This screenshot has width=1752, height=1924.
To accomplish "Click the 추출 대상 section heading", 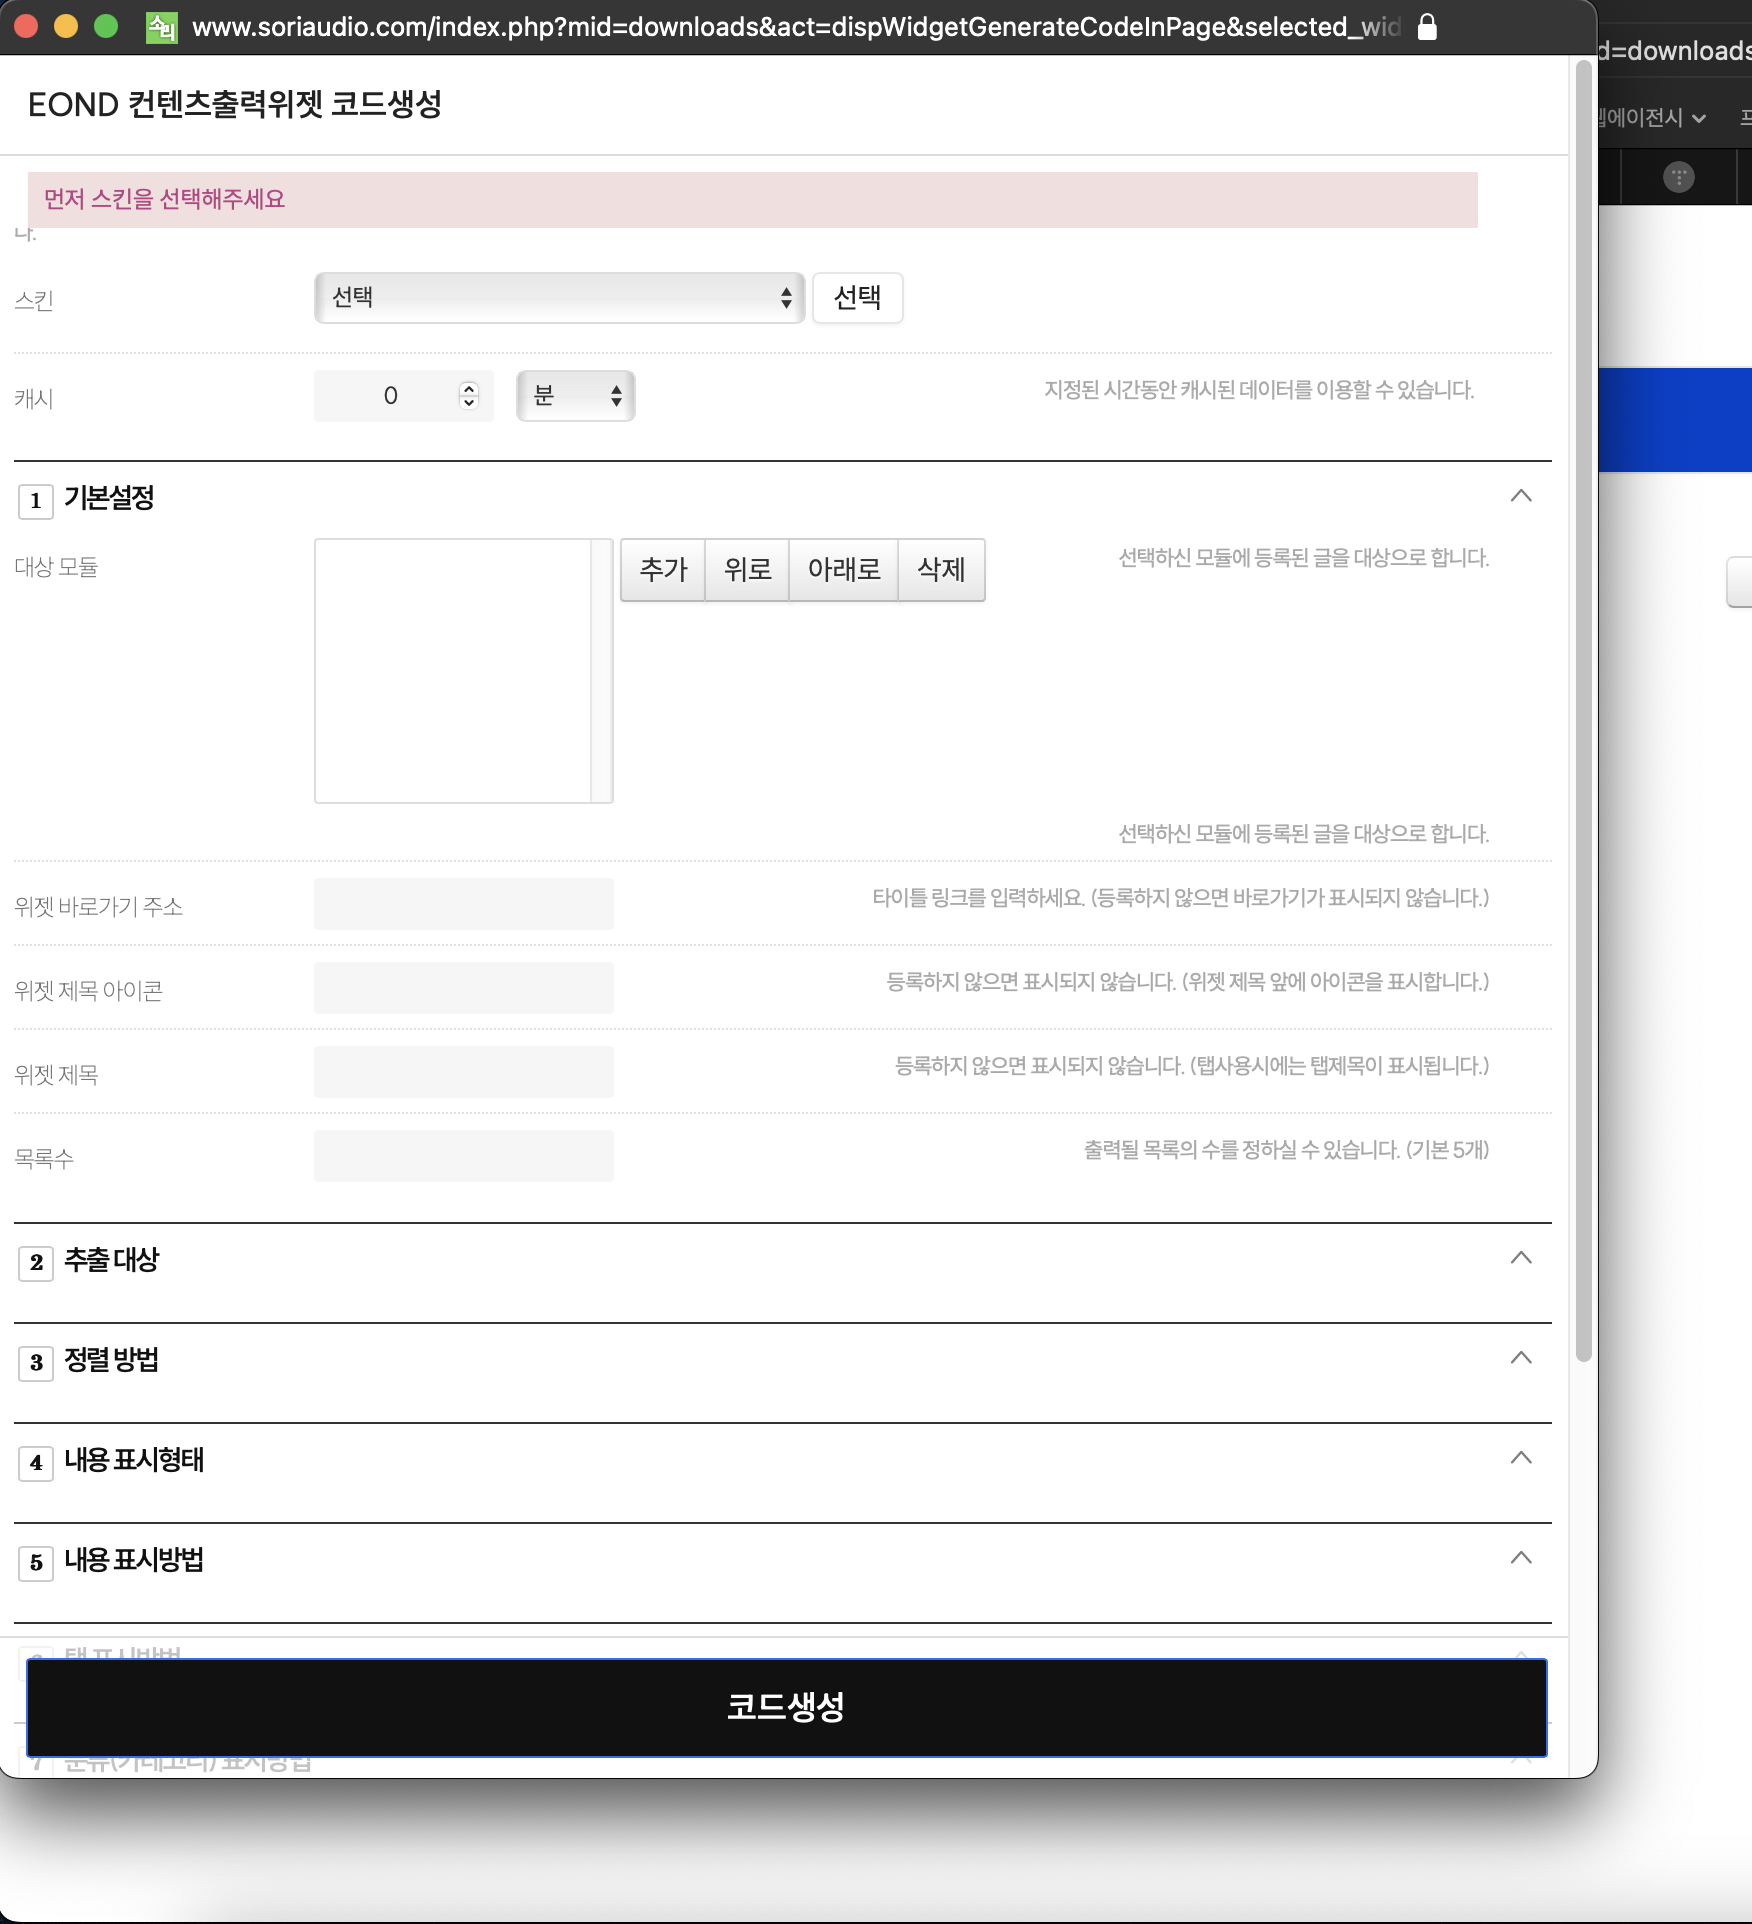I will [112, 1260].
